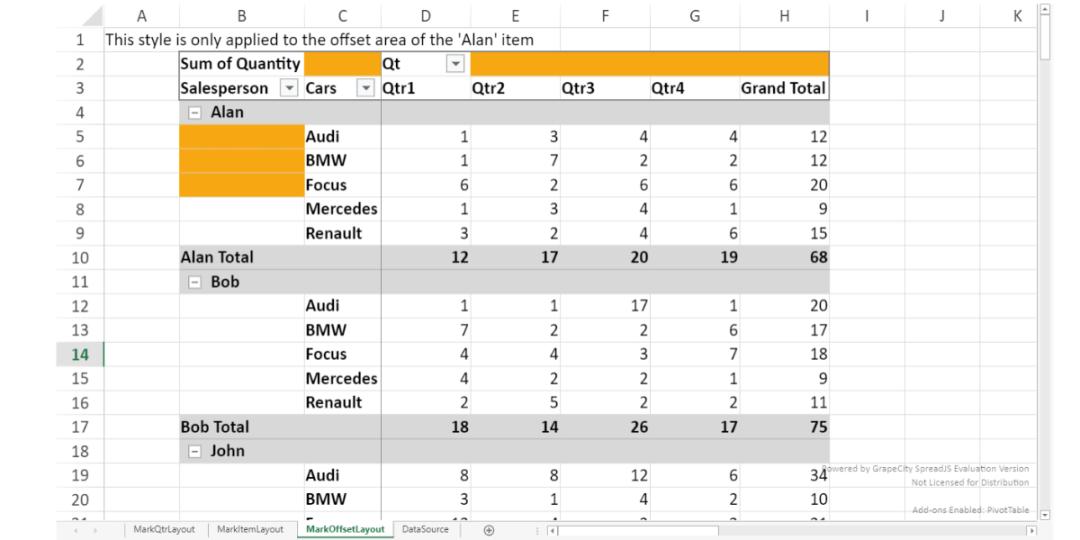Click the 'John' group header cell
This screenshot has width=1080, height=540.
coord(241,451)
